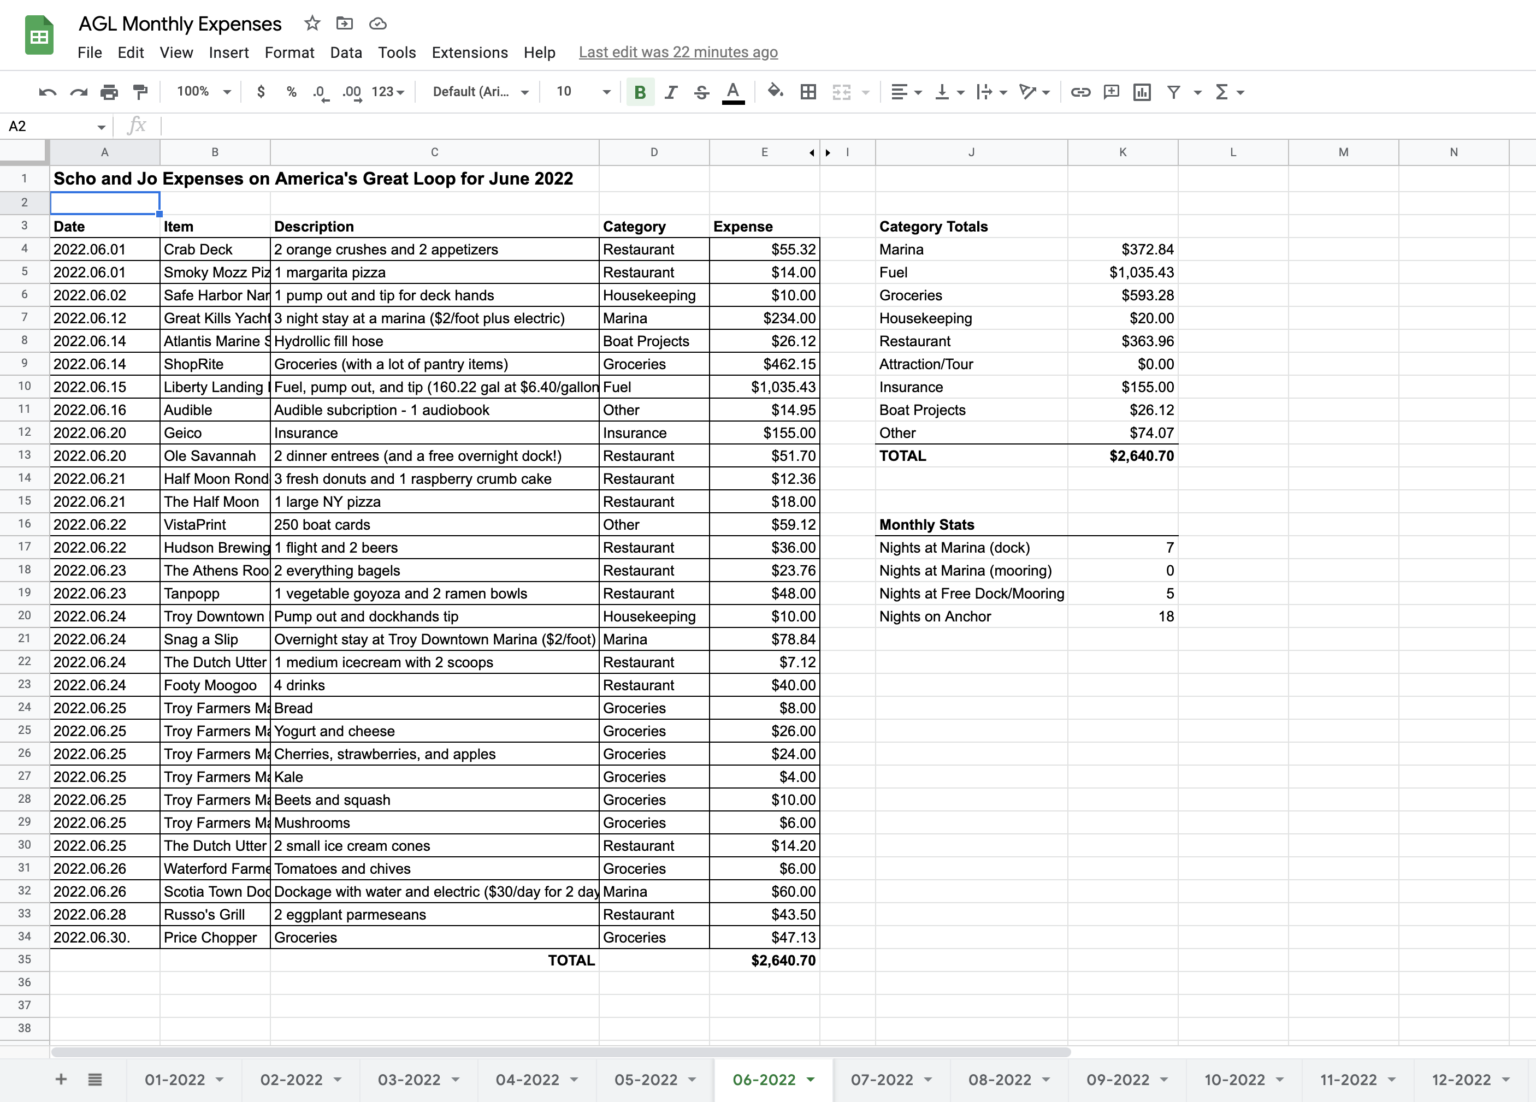
Task: Expand the font size dropdown
Action: click(x=606, y=92)
